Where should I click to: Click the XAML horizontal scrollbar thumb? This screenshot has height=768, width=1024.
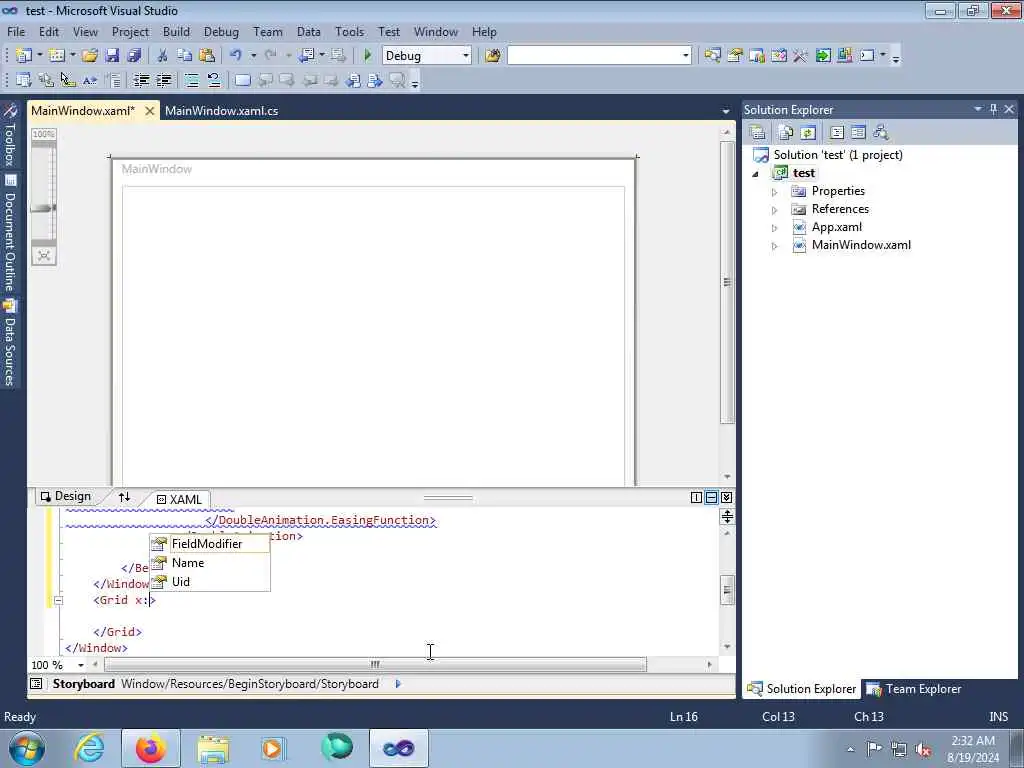click(x=375, y=665)
